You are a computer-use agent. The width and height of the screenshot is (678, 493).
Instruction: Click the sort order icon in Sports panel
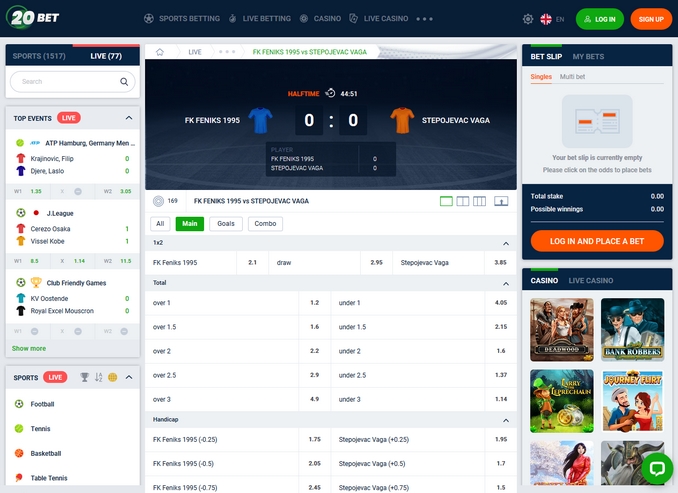click(99, 377)
